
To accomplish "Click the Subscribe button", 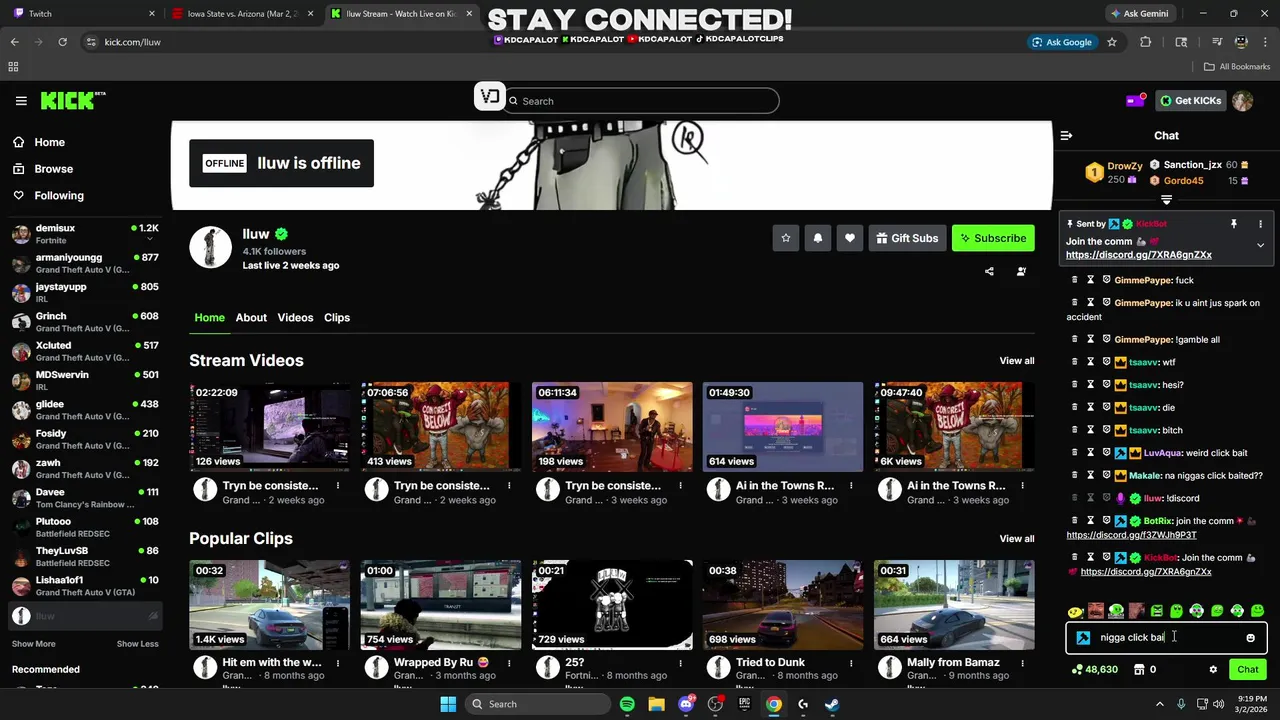I will (993, 238).
